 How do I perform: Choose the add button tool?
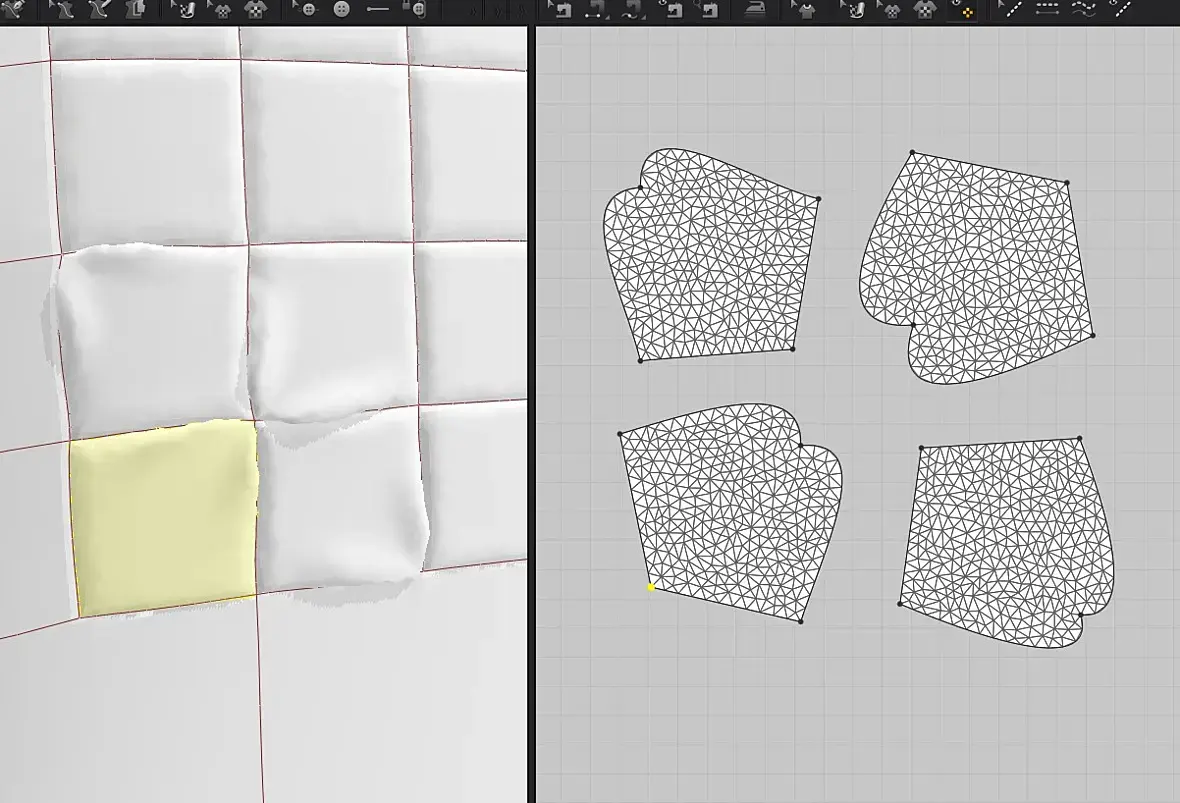click(x=342, y=9)
